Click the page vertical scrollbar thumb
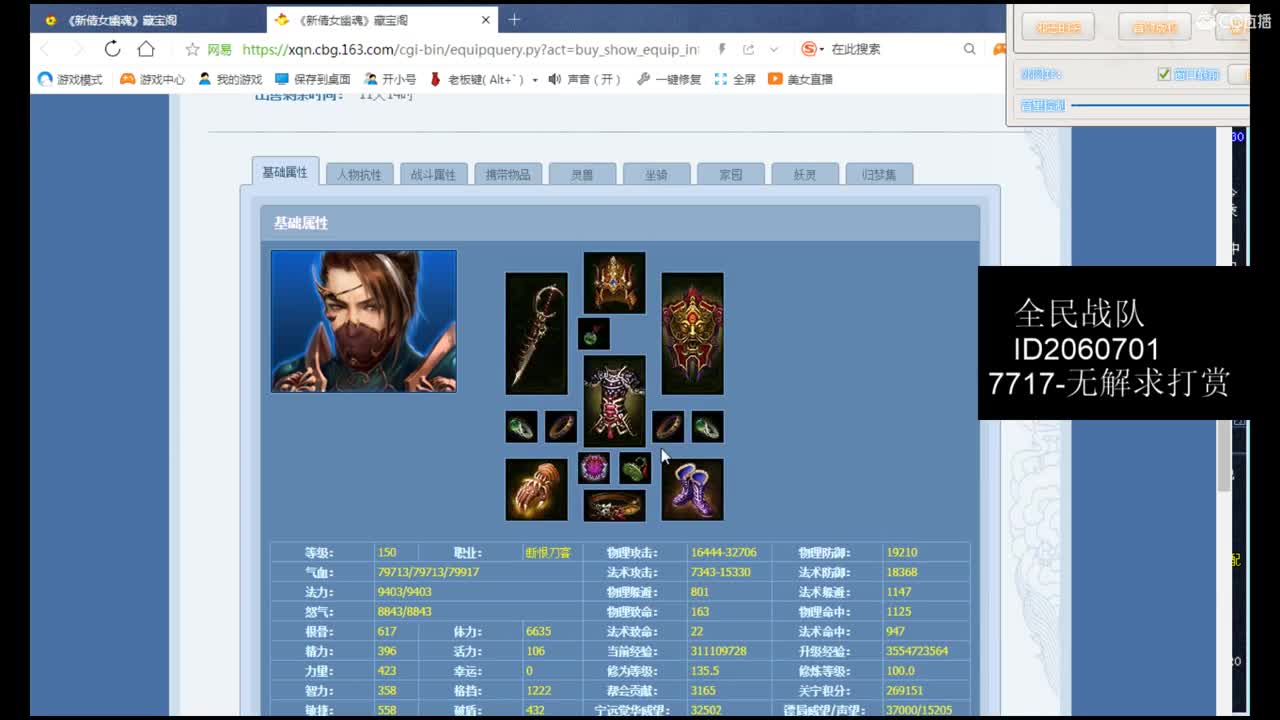 pos(1224,455)
